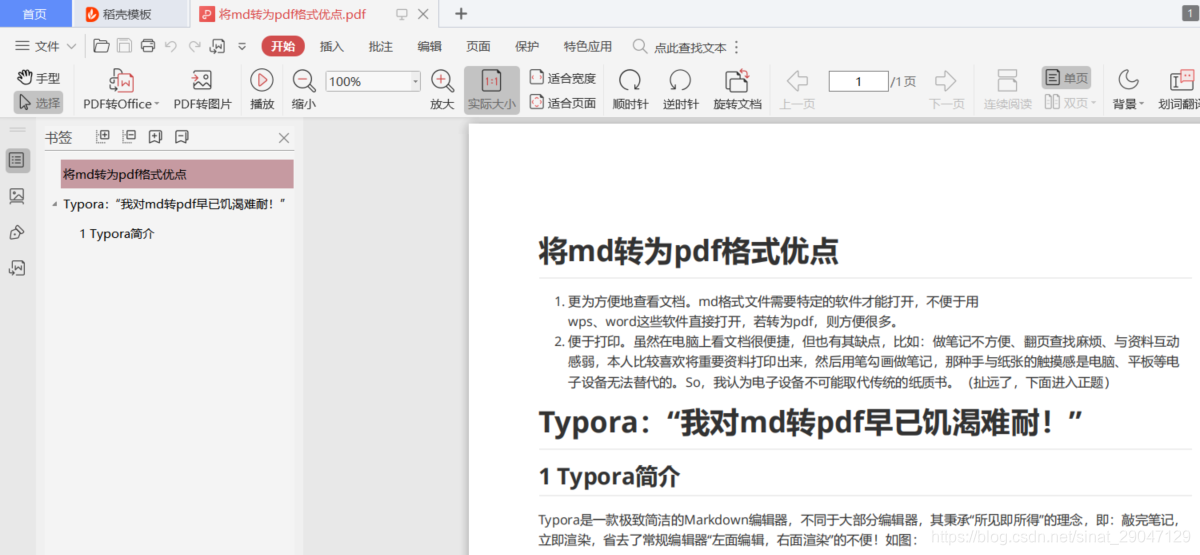This screenshot has width=1200, height=555.
Task: Expand the arrow next to 文件
Action: point(71,47)
